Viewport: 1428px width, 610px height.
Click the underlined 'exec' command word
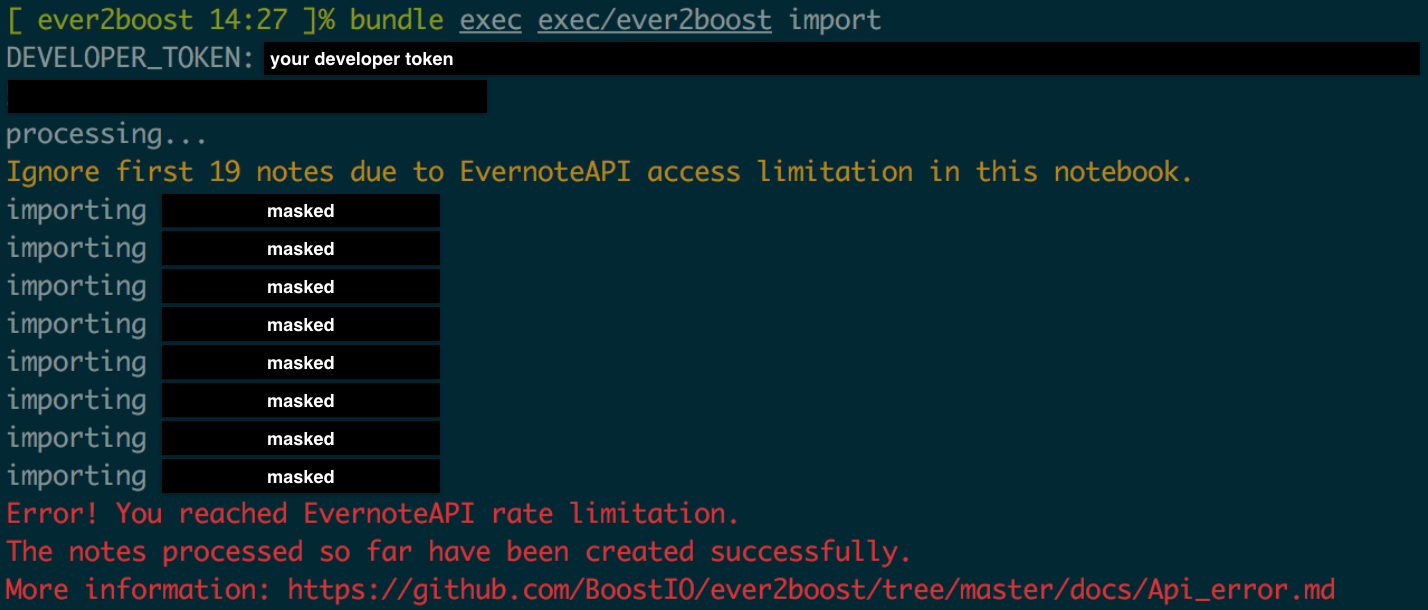click(490, 19)
